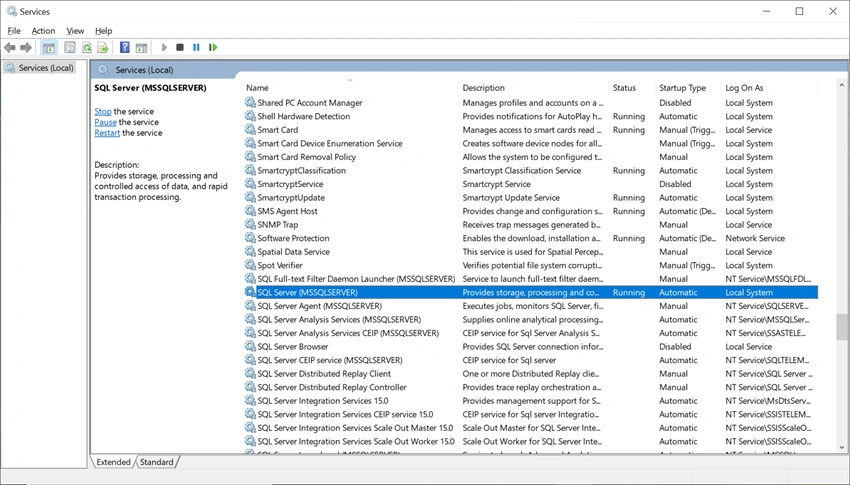Image resolution: width=850 pixels, height=485 pixels.
Task: Click gear icon of SQL Server (MSSQLSERVER)
Action: tap(250, 292)
